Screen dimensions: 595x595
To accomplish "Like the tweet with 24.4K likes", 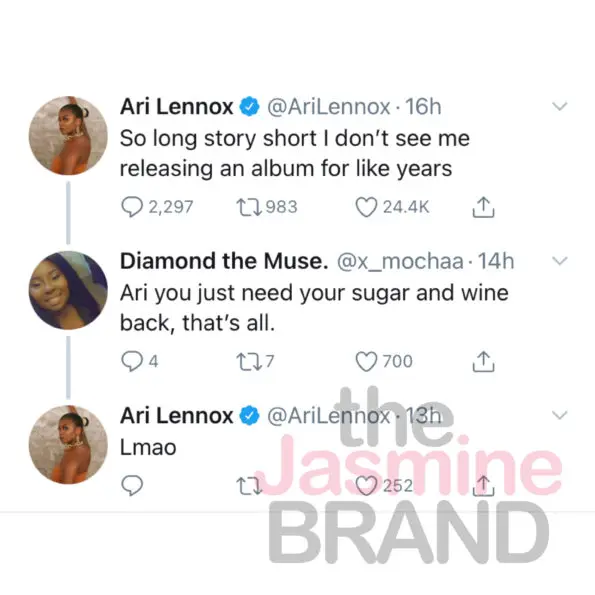I will tap(366, 207).
